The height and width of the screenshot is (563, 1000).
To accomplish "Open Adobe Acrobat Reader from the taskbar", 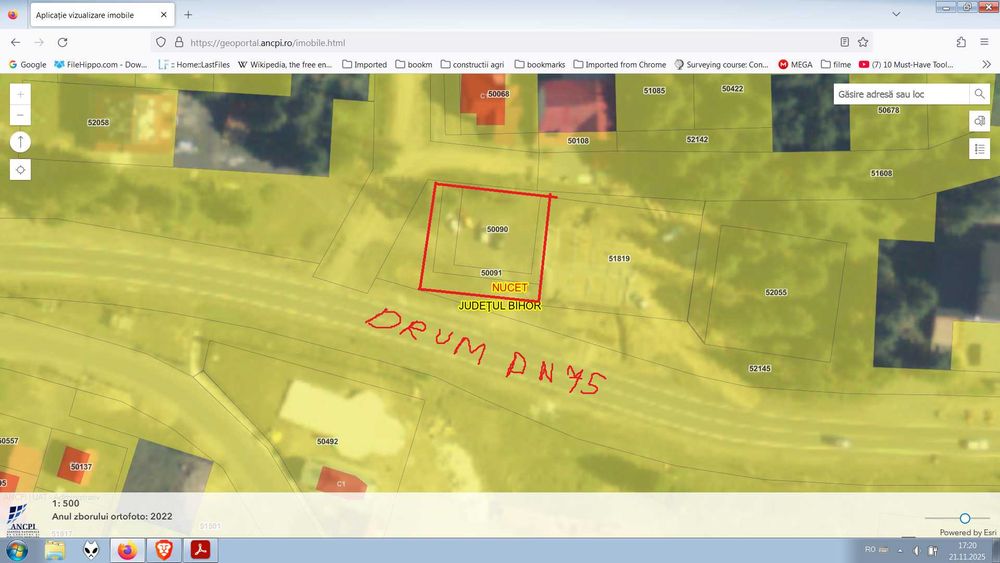I will [x=200, y=550].
